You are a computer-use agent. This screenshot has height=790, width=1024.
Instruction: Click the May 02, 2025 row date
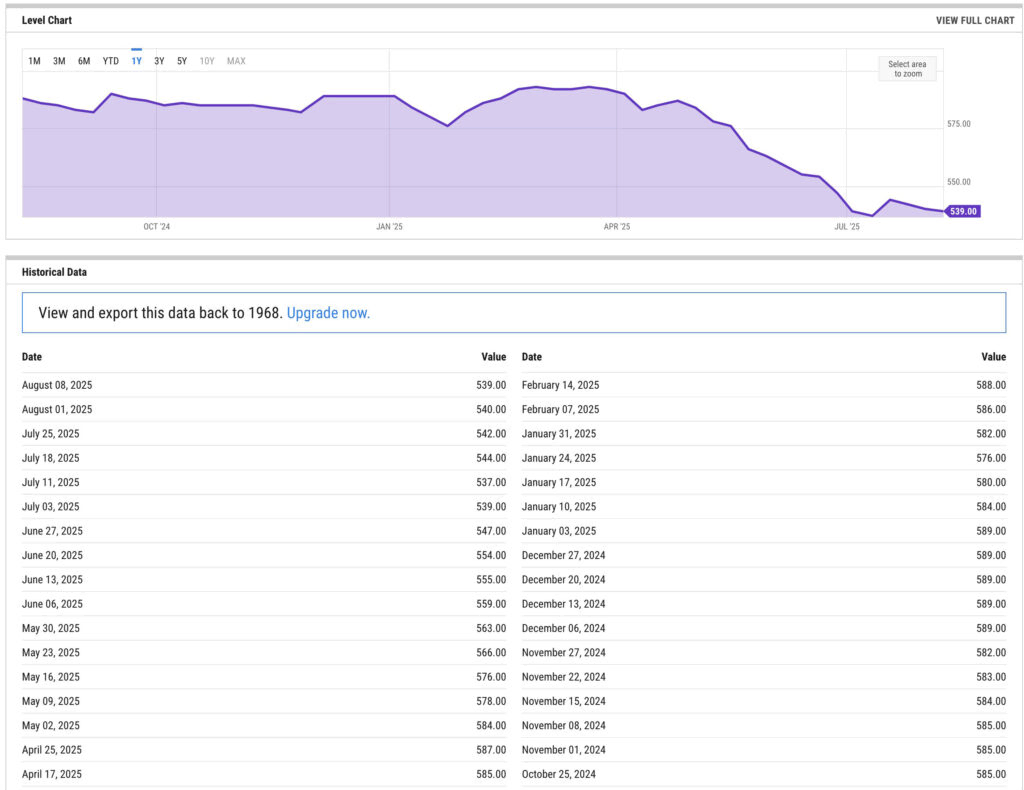(50, 725)
